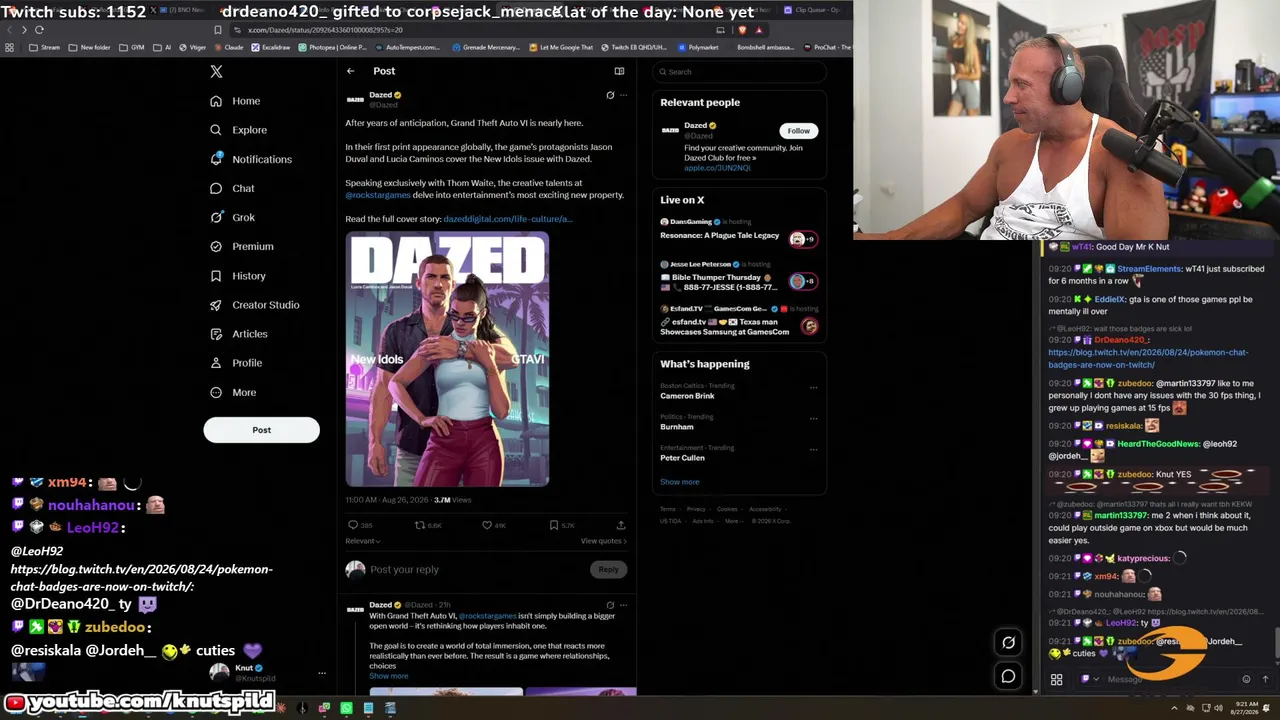Open the Premium page
Viewport: 1280px width, 720px height.
click(x=241, y=246)
